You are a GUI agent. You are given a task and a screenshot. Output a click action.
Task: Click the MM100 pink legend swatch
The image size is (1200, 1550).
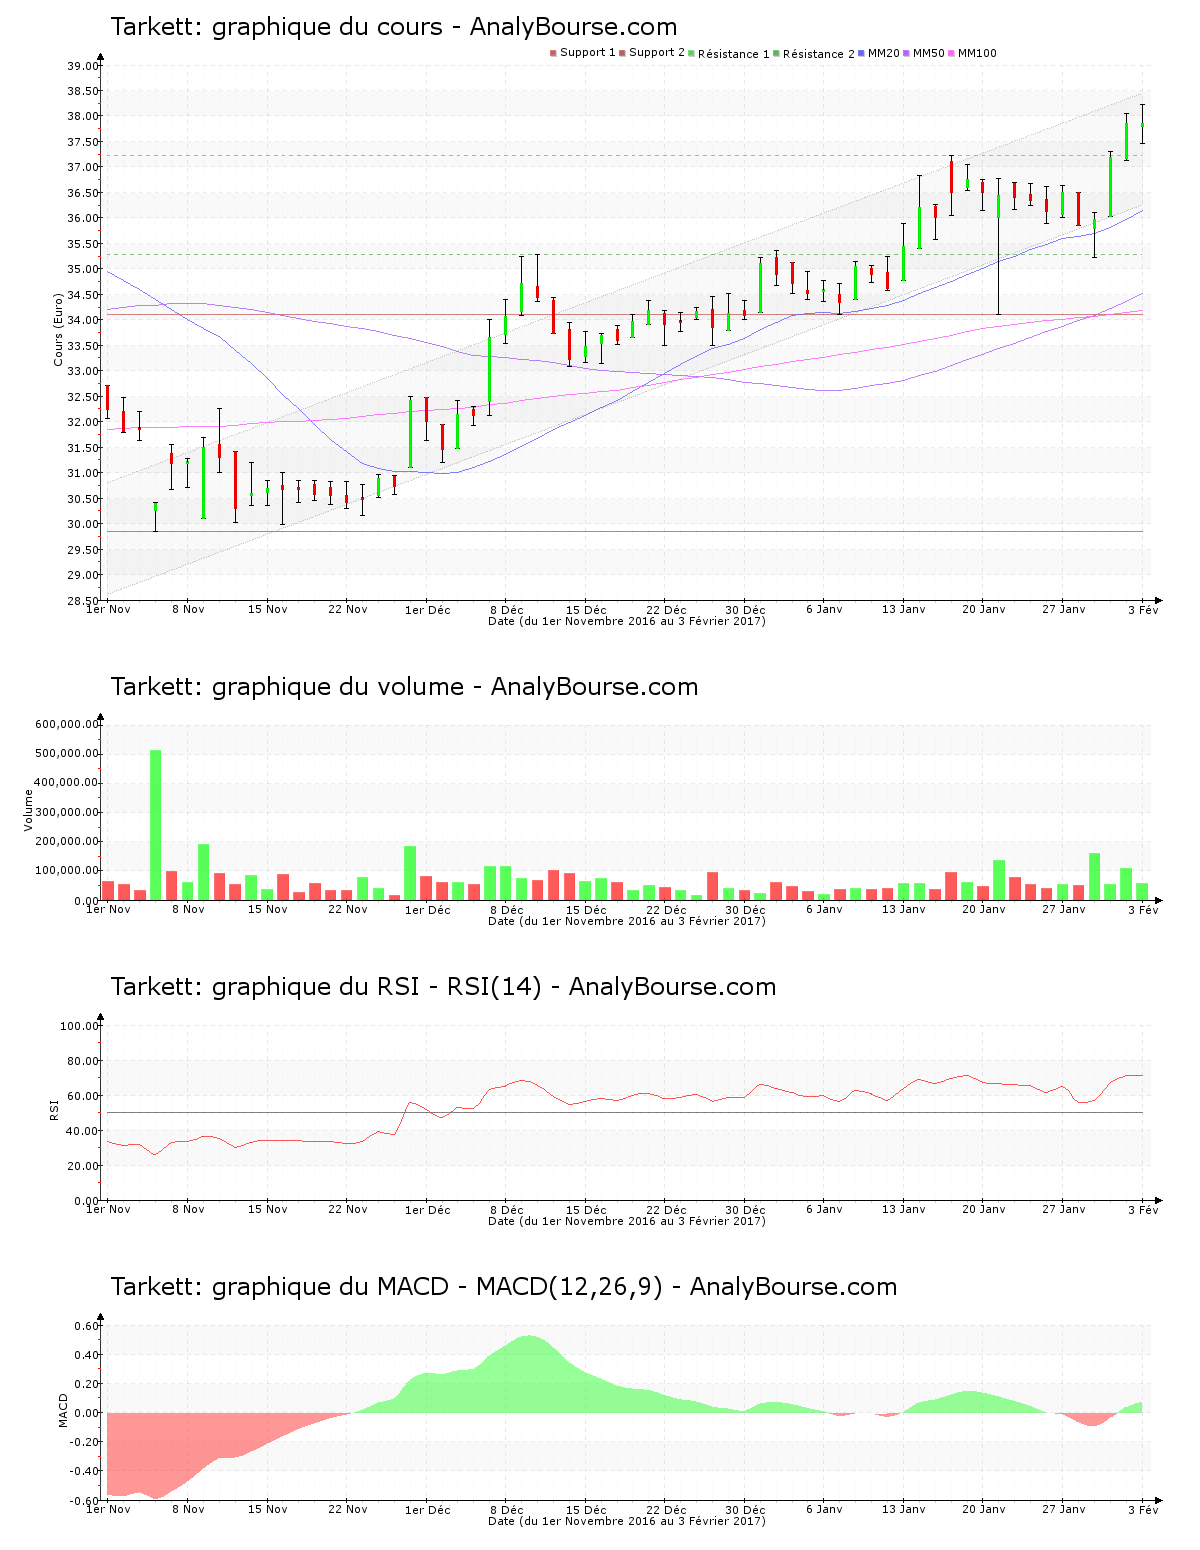click(x=952, y=53)
